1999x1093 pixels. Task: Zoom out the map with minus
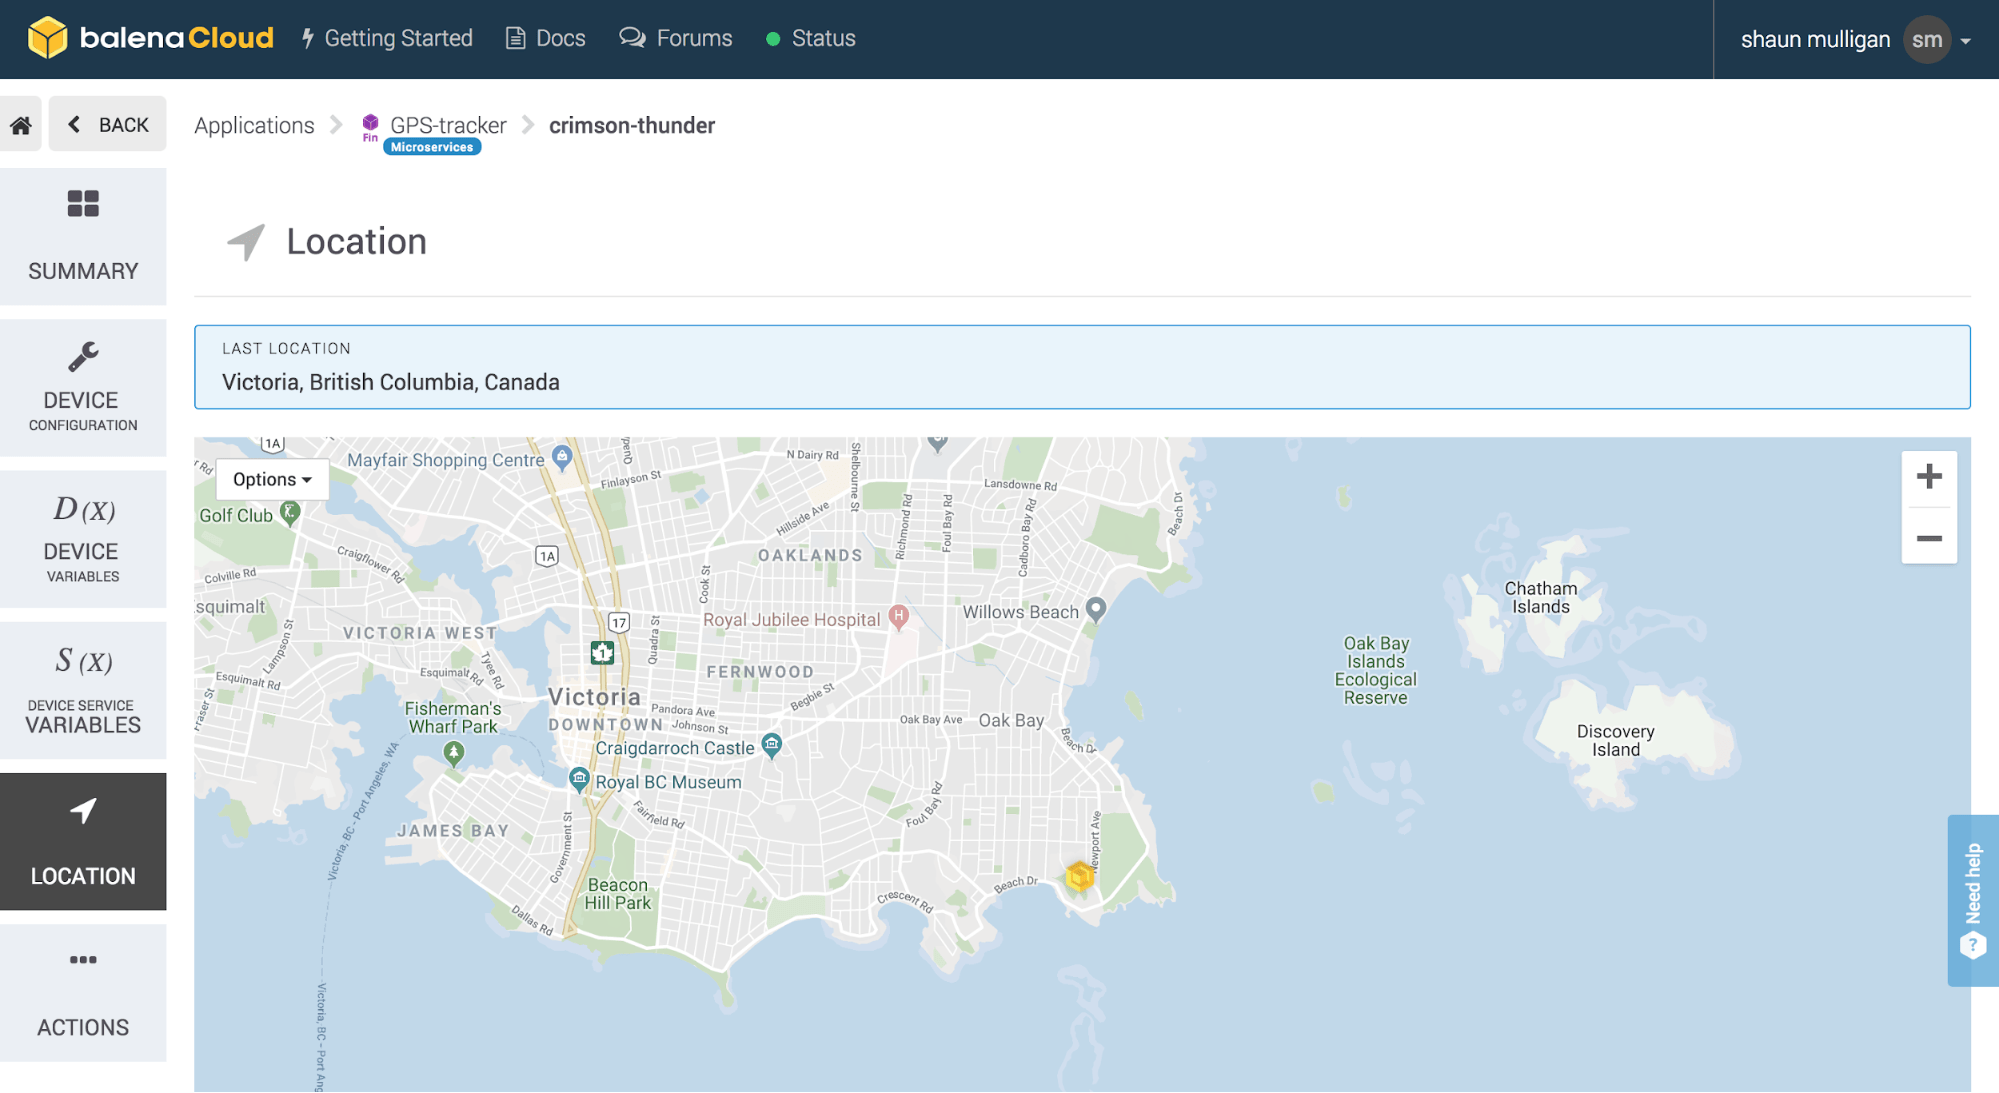click(x=1929, y=538)
